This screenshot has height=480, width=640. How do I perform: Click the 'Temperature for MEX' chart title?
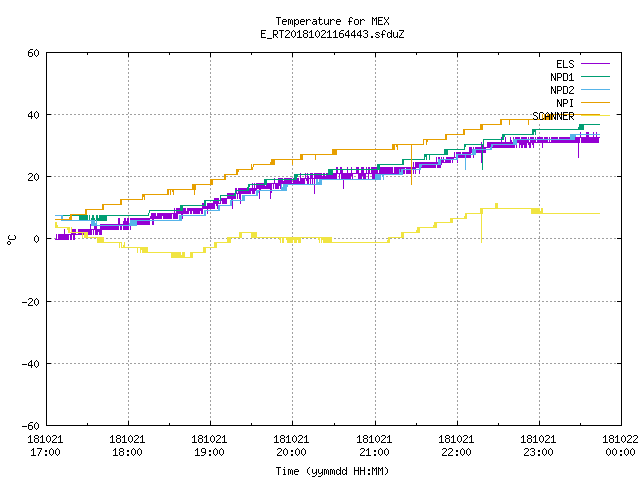pos(332,21)
